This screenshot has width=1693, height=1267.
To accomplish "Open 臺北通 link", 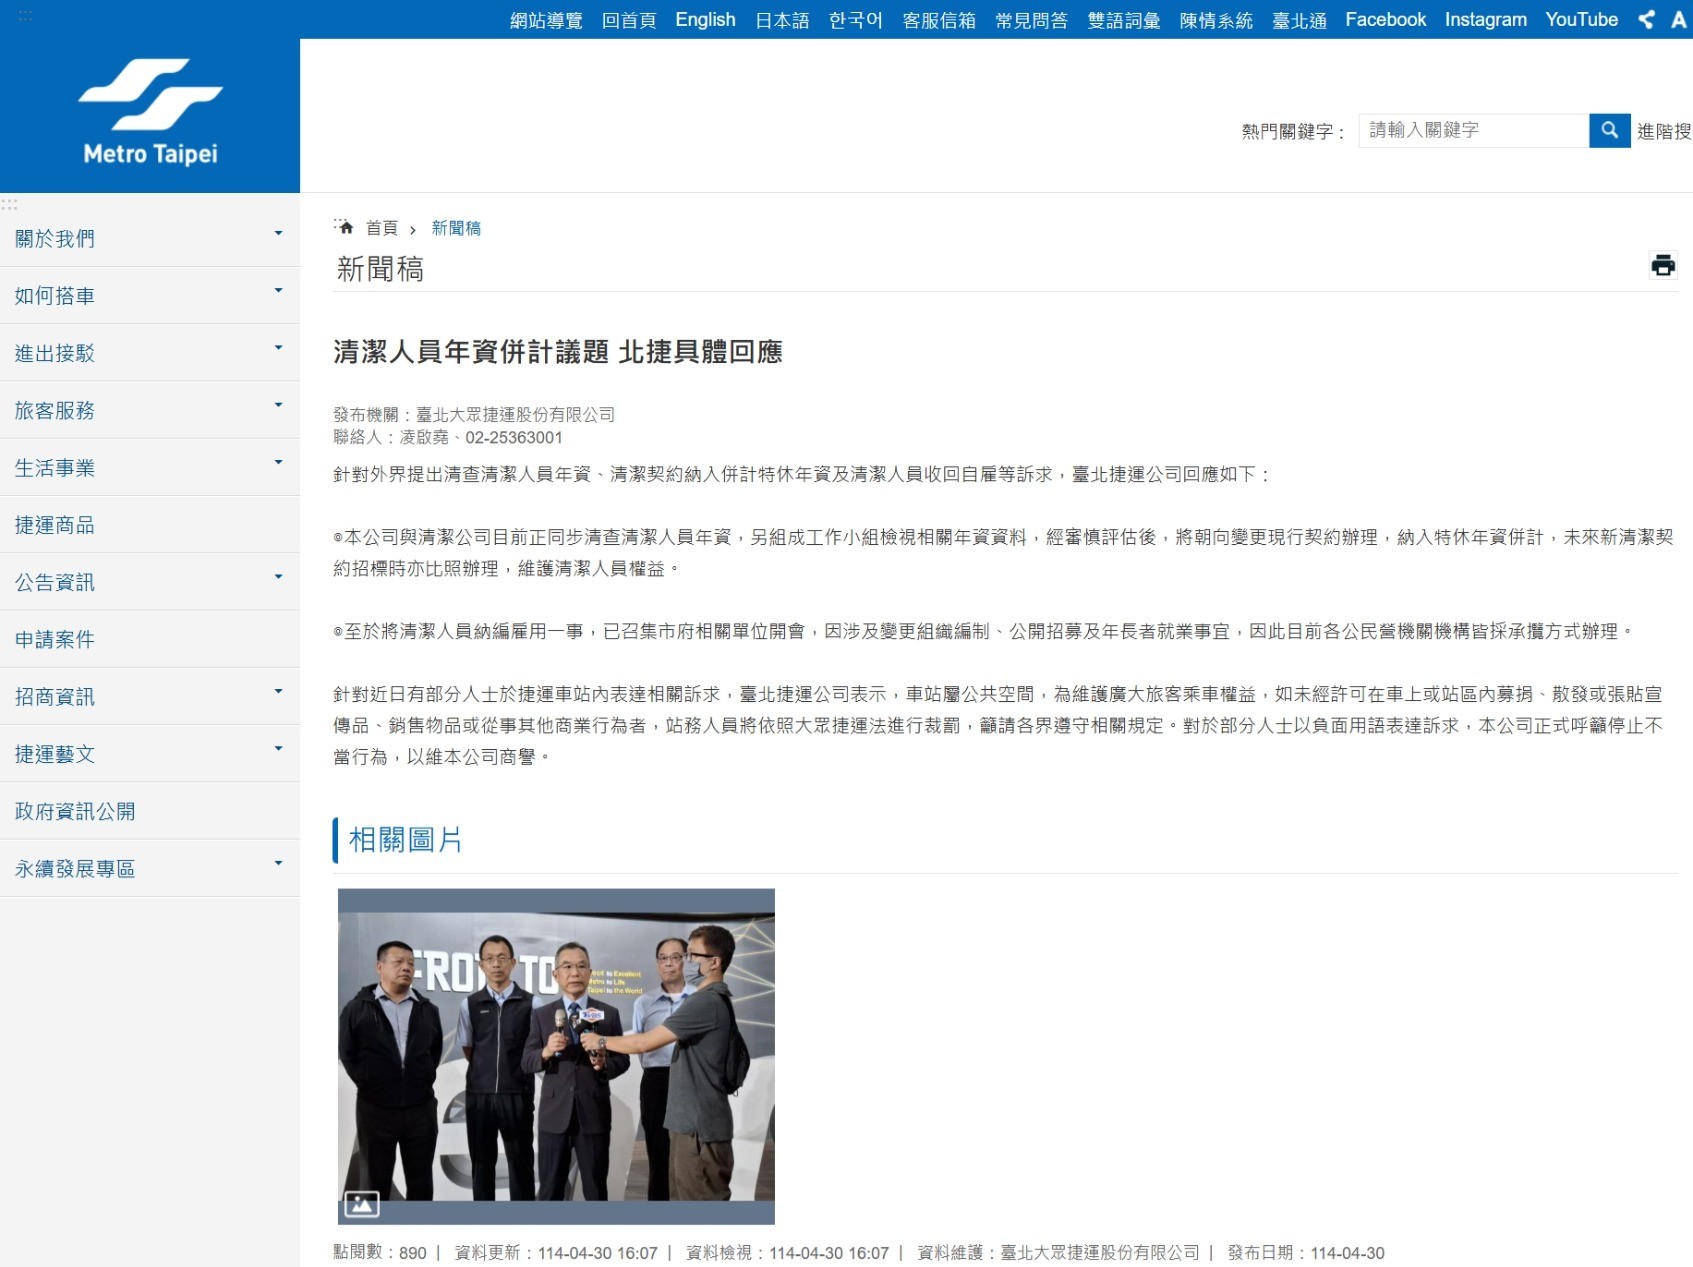I will click(1299, 20).
